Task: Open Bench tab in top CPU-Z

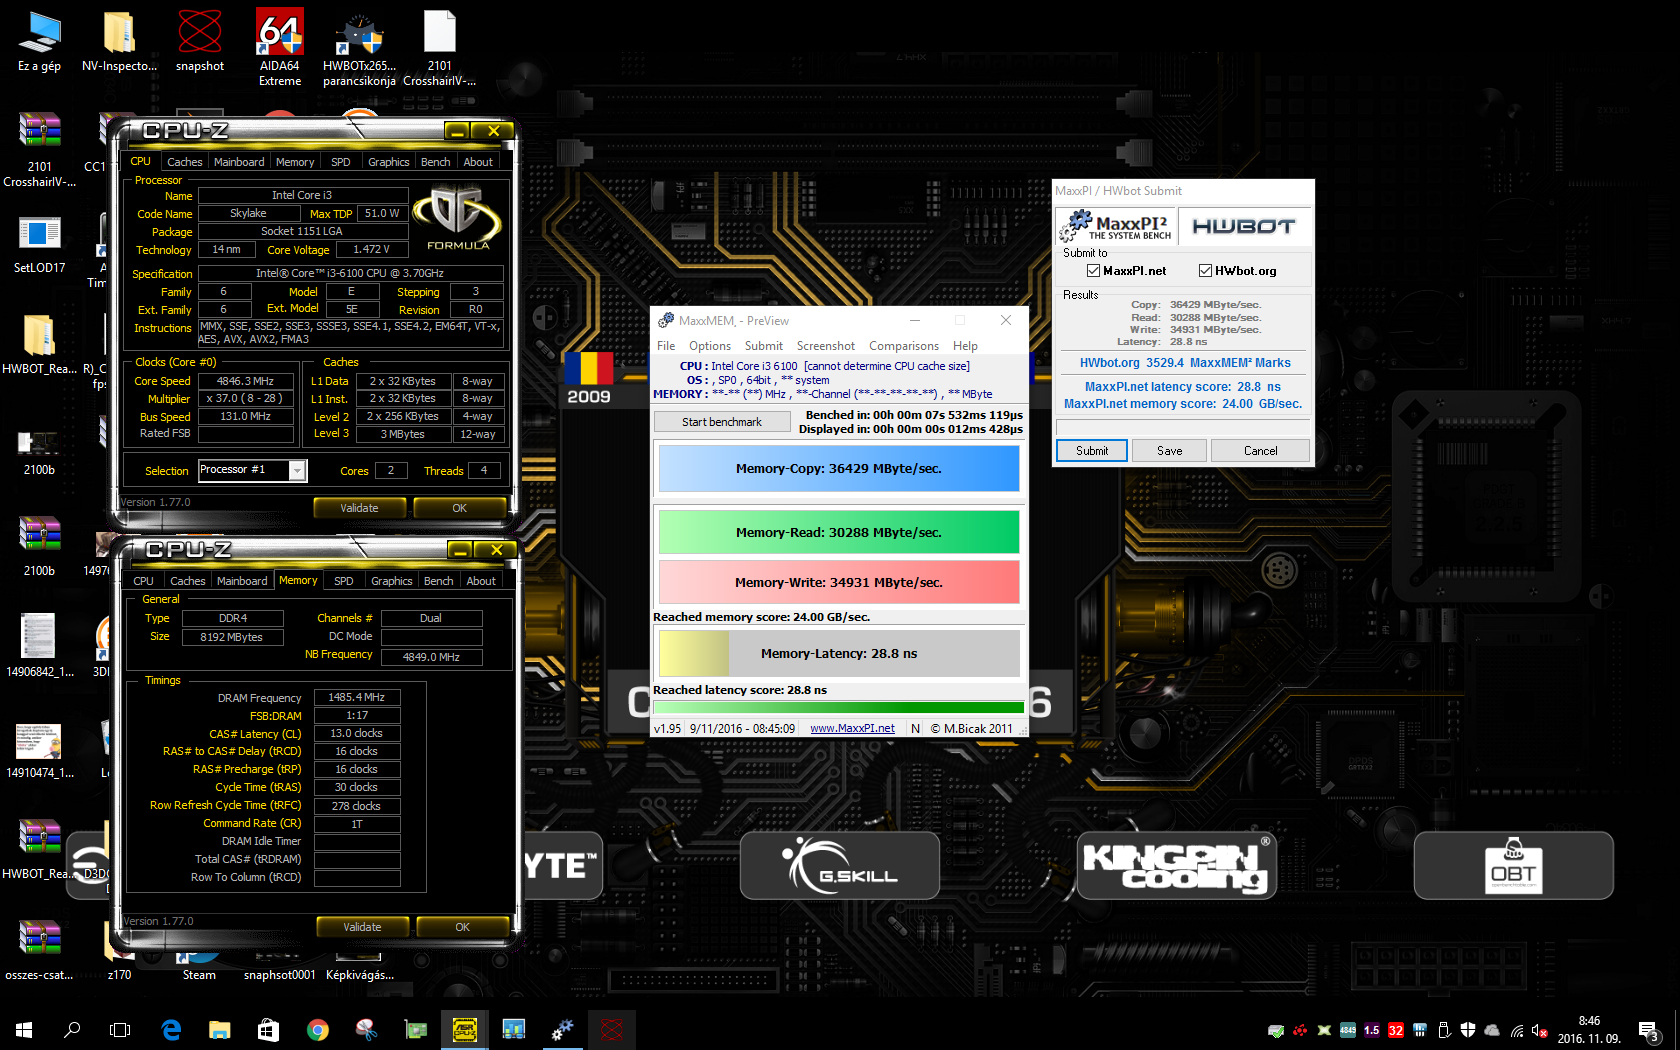Action: click(435, 162)
